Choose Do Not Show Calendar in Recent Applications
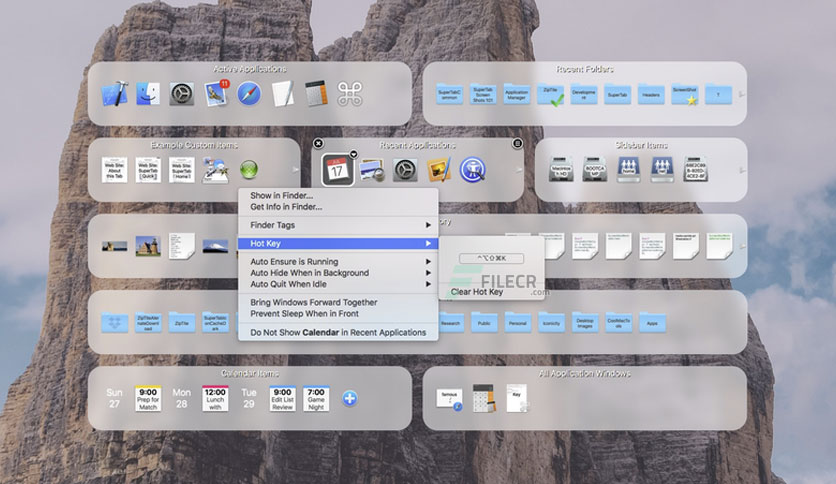Screen dimensions: 836x484 pyautogui.click(x=338, y=332)
